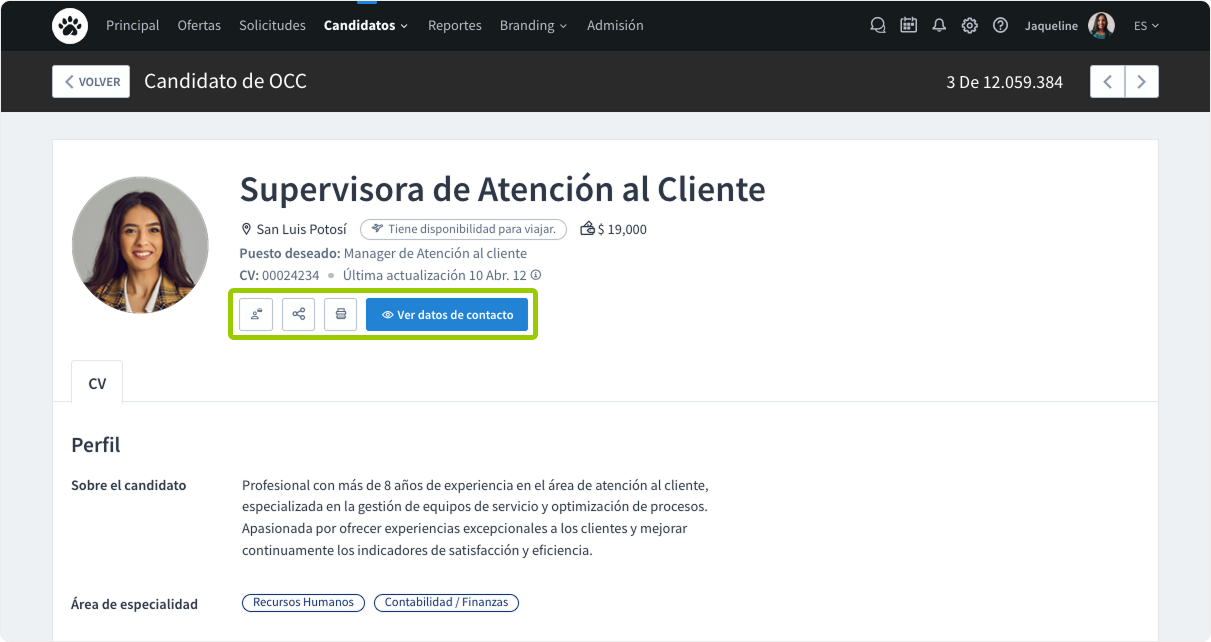Open the settings gear icon
This screenshot has width=1211, height=642.
(x=969, y=25)
